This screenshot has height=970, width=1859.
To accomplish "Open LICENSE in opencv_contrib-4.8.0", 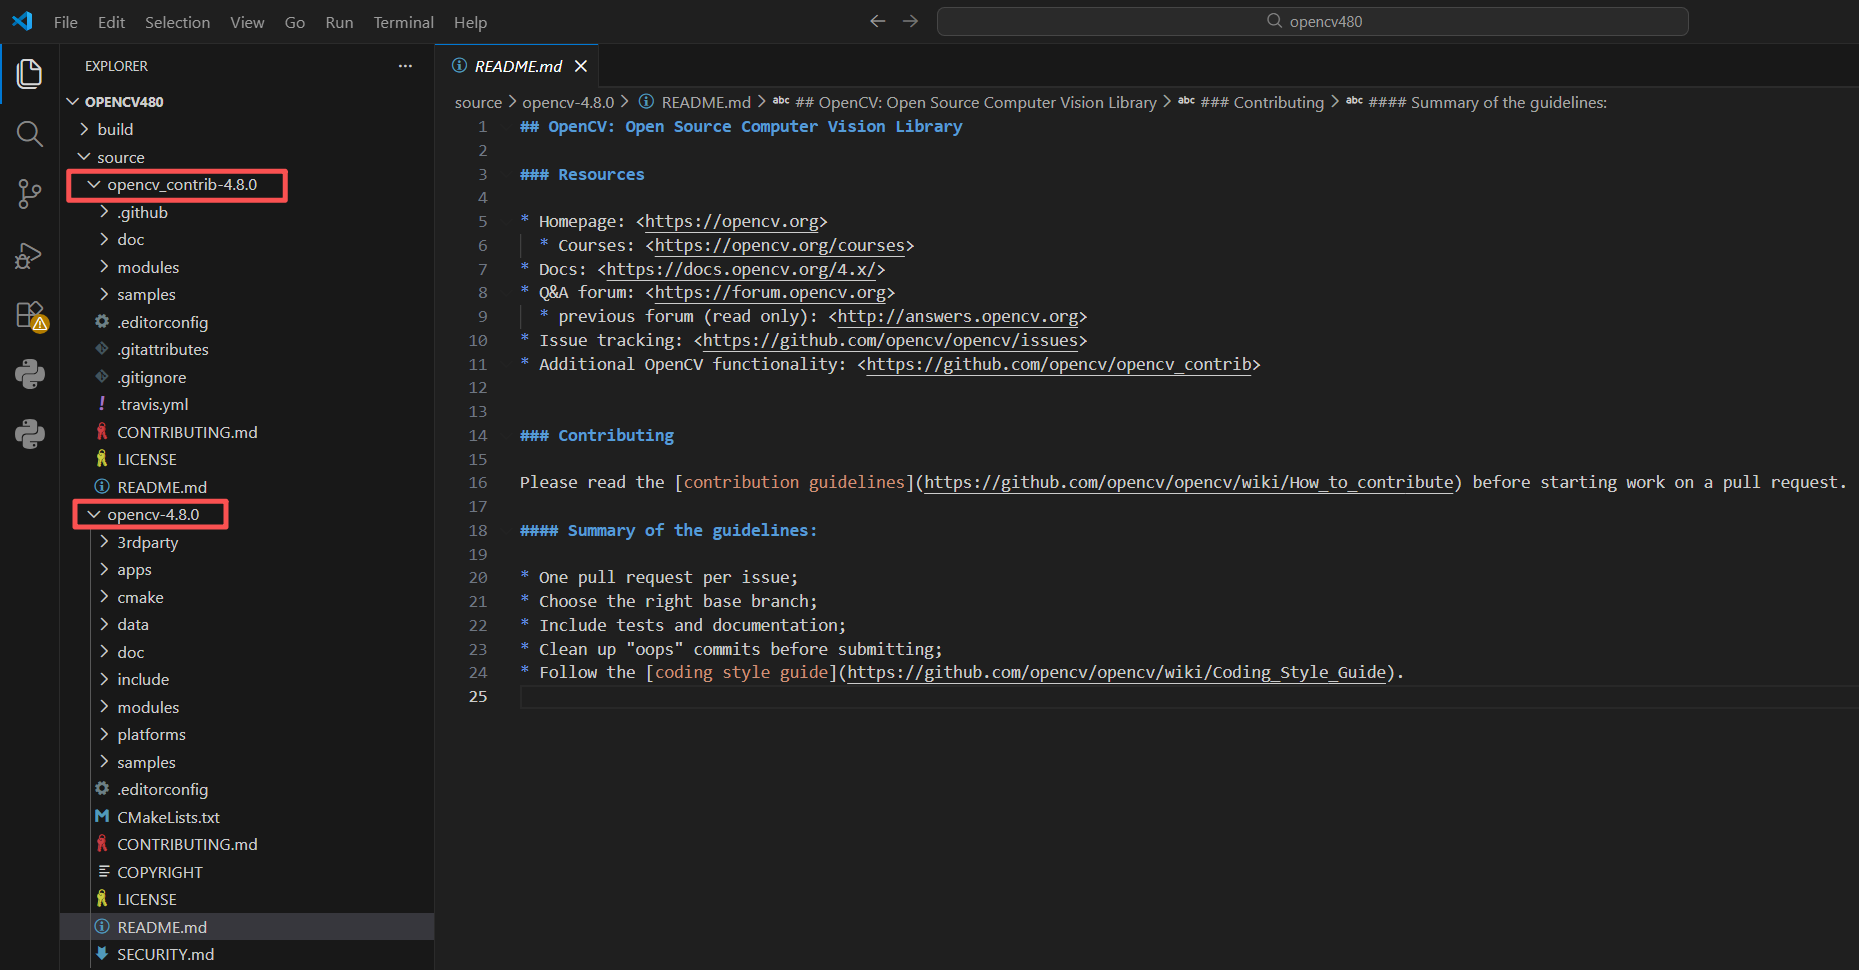I will 247,459.
